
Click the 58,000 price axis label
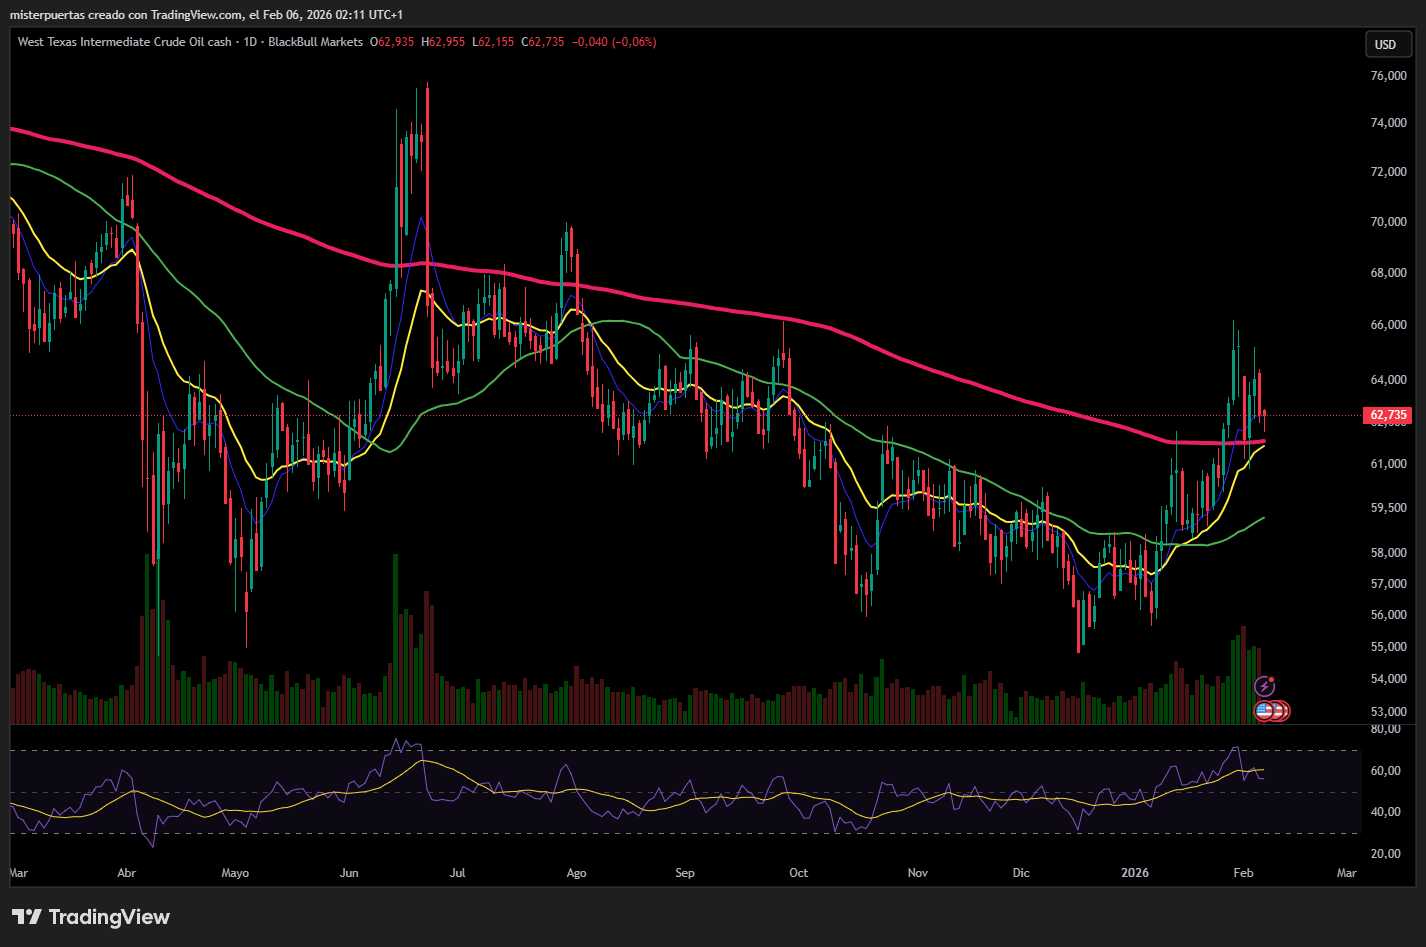coord(1389,553)
